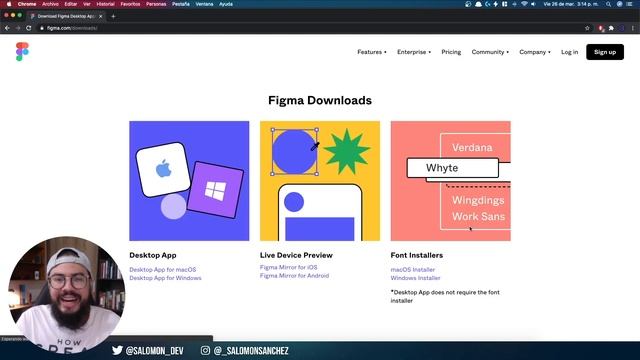
Task: Click the Desktop App illustration thumbnail
Action: click(189, 181)
